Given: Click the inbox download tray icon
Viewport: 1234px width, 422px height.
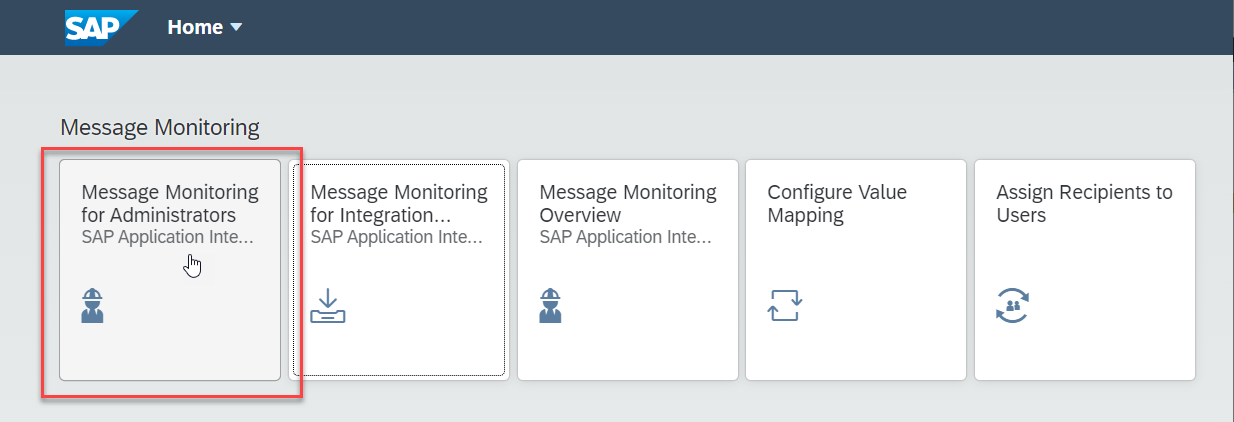Looking at the screenshot, I should tap(328, 306).
